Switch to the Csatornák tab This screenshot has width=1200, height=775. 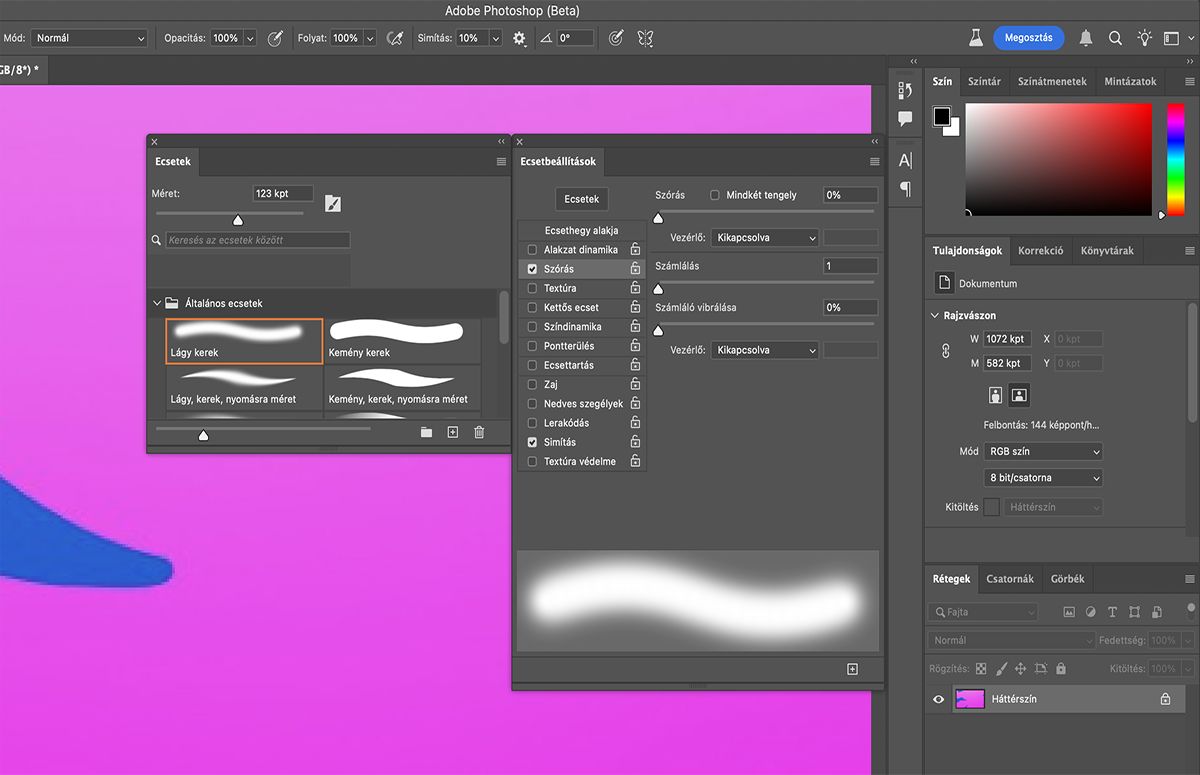coord(1009,579)
